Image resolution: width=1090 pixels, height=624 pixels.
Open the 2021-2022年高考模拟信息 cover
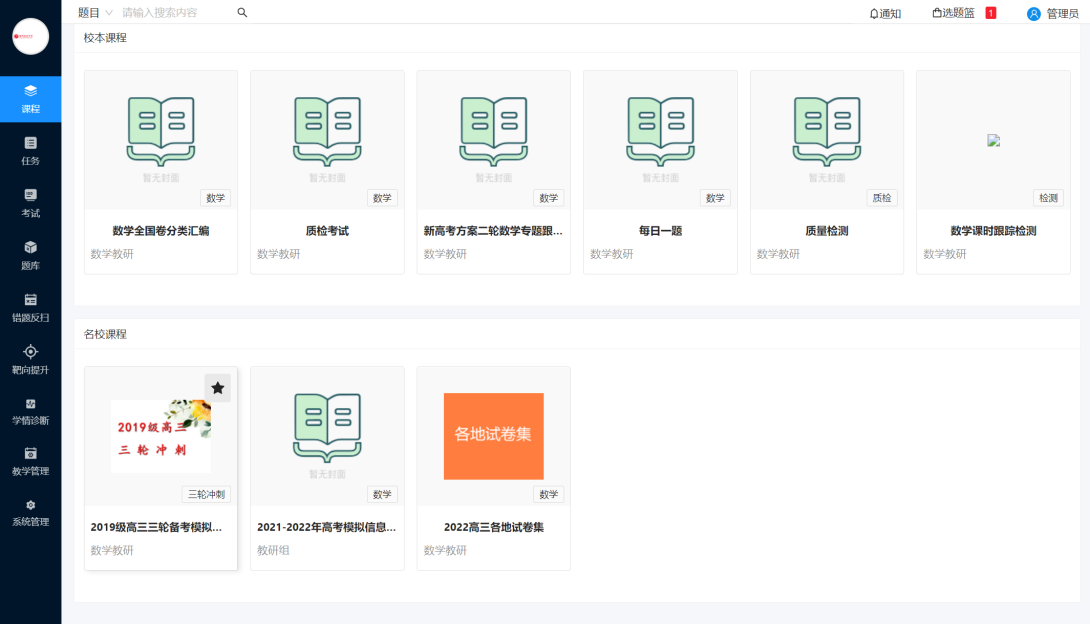[327, 436]
